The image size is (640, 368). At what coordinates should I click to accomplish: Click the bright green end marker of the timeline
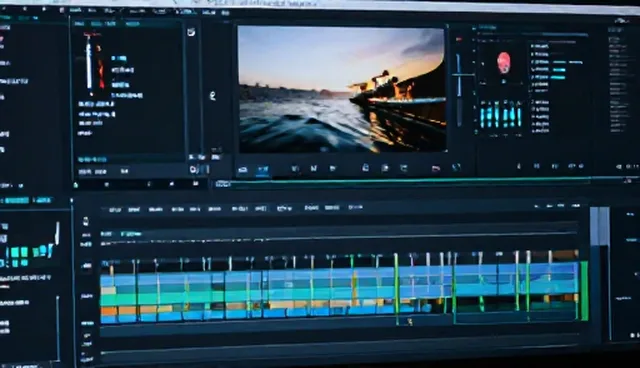click(x=584, y=290)
